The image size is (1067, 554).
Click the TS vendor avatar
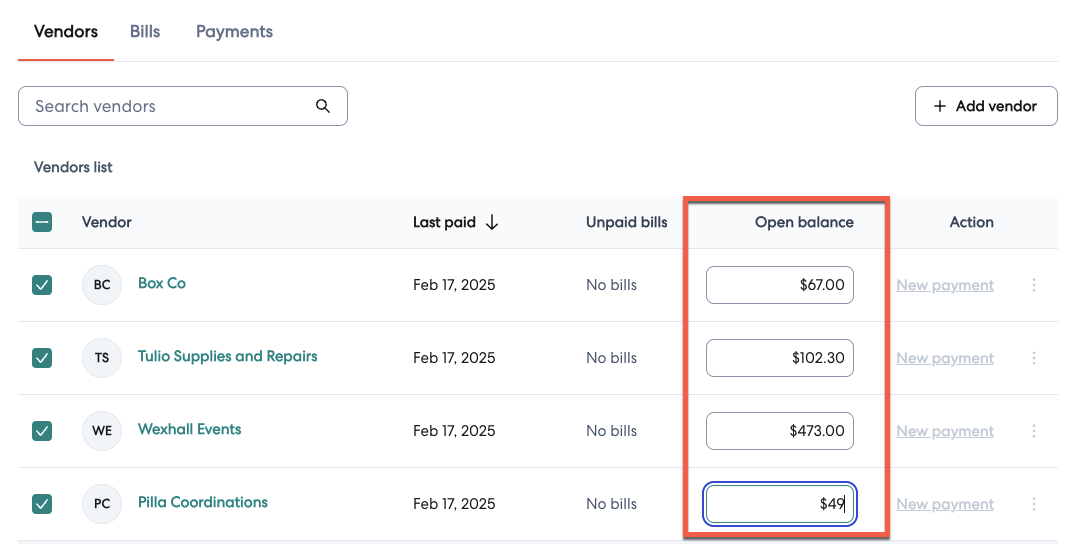(x=102, y=358)
